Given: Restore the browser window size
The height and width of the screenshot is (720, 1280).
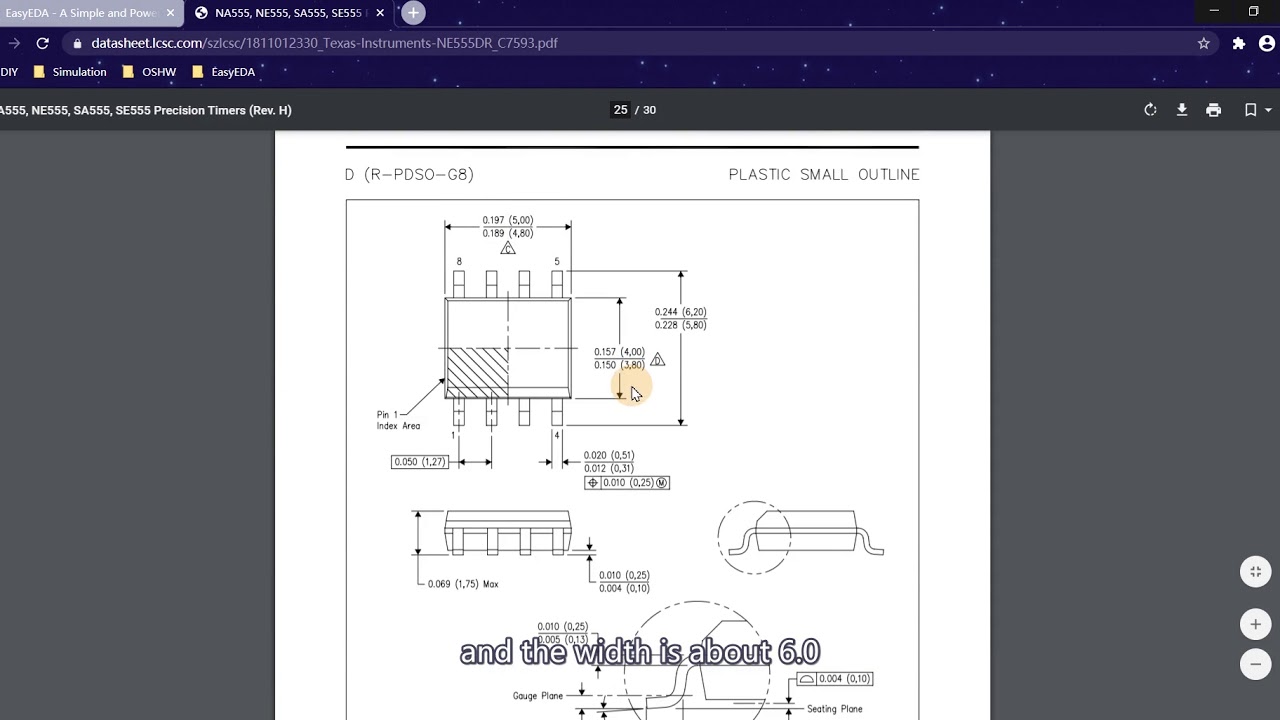Looking at the screenshot, I should (x=1254, y=11).
